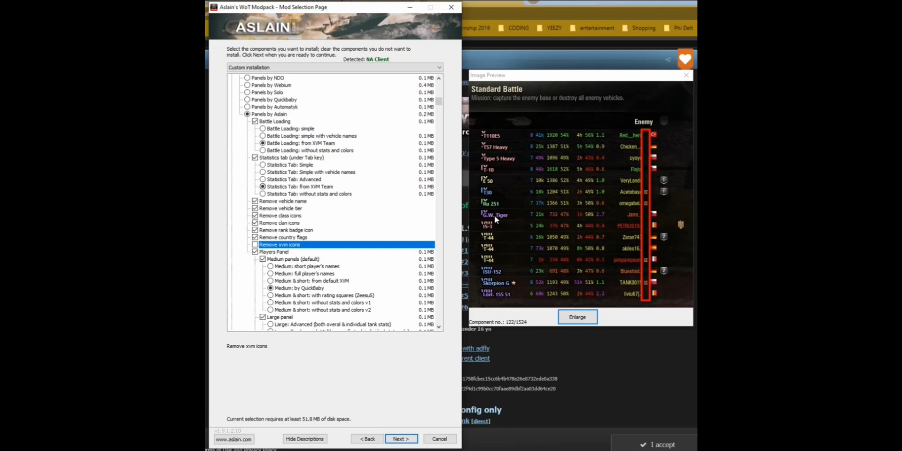This screenshot has width=902, height=451.
Task: Click the Hide Descriptions button
Action: coord(304,439)
